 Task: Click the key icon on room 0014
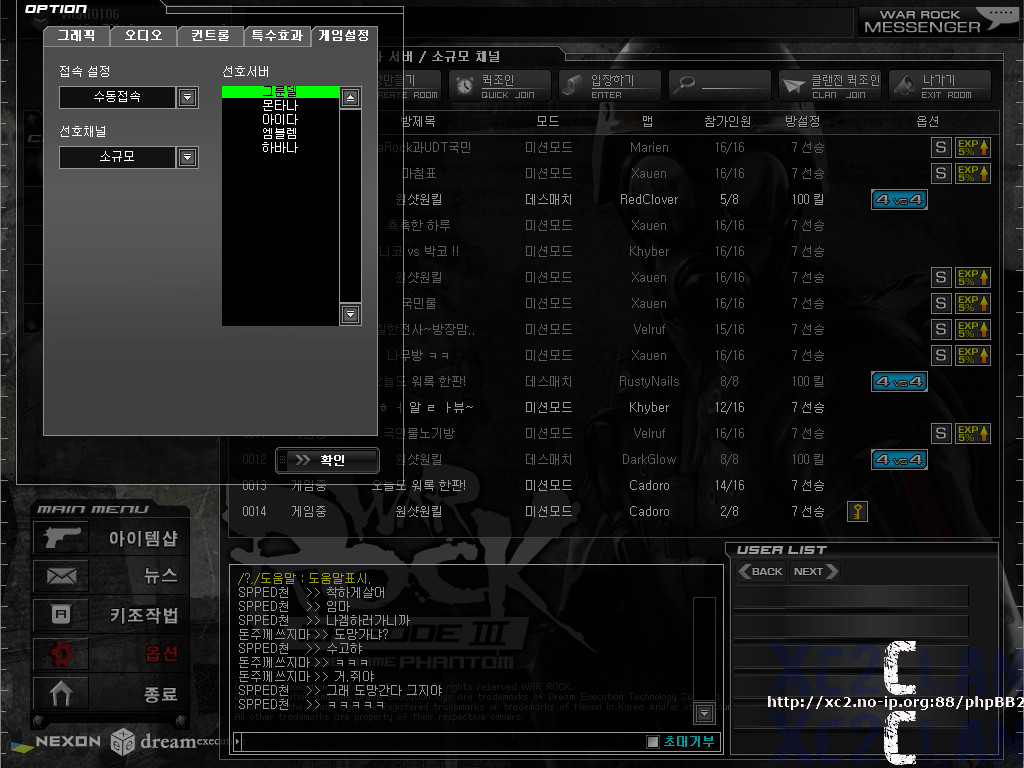pyautogui.click(x=857, y=511)
